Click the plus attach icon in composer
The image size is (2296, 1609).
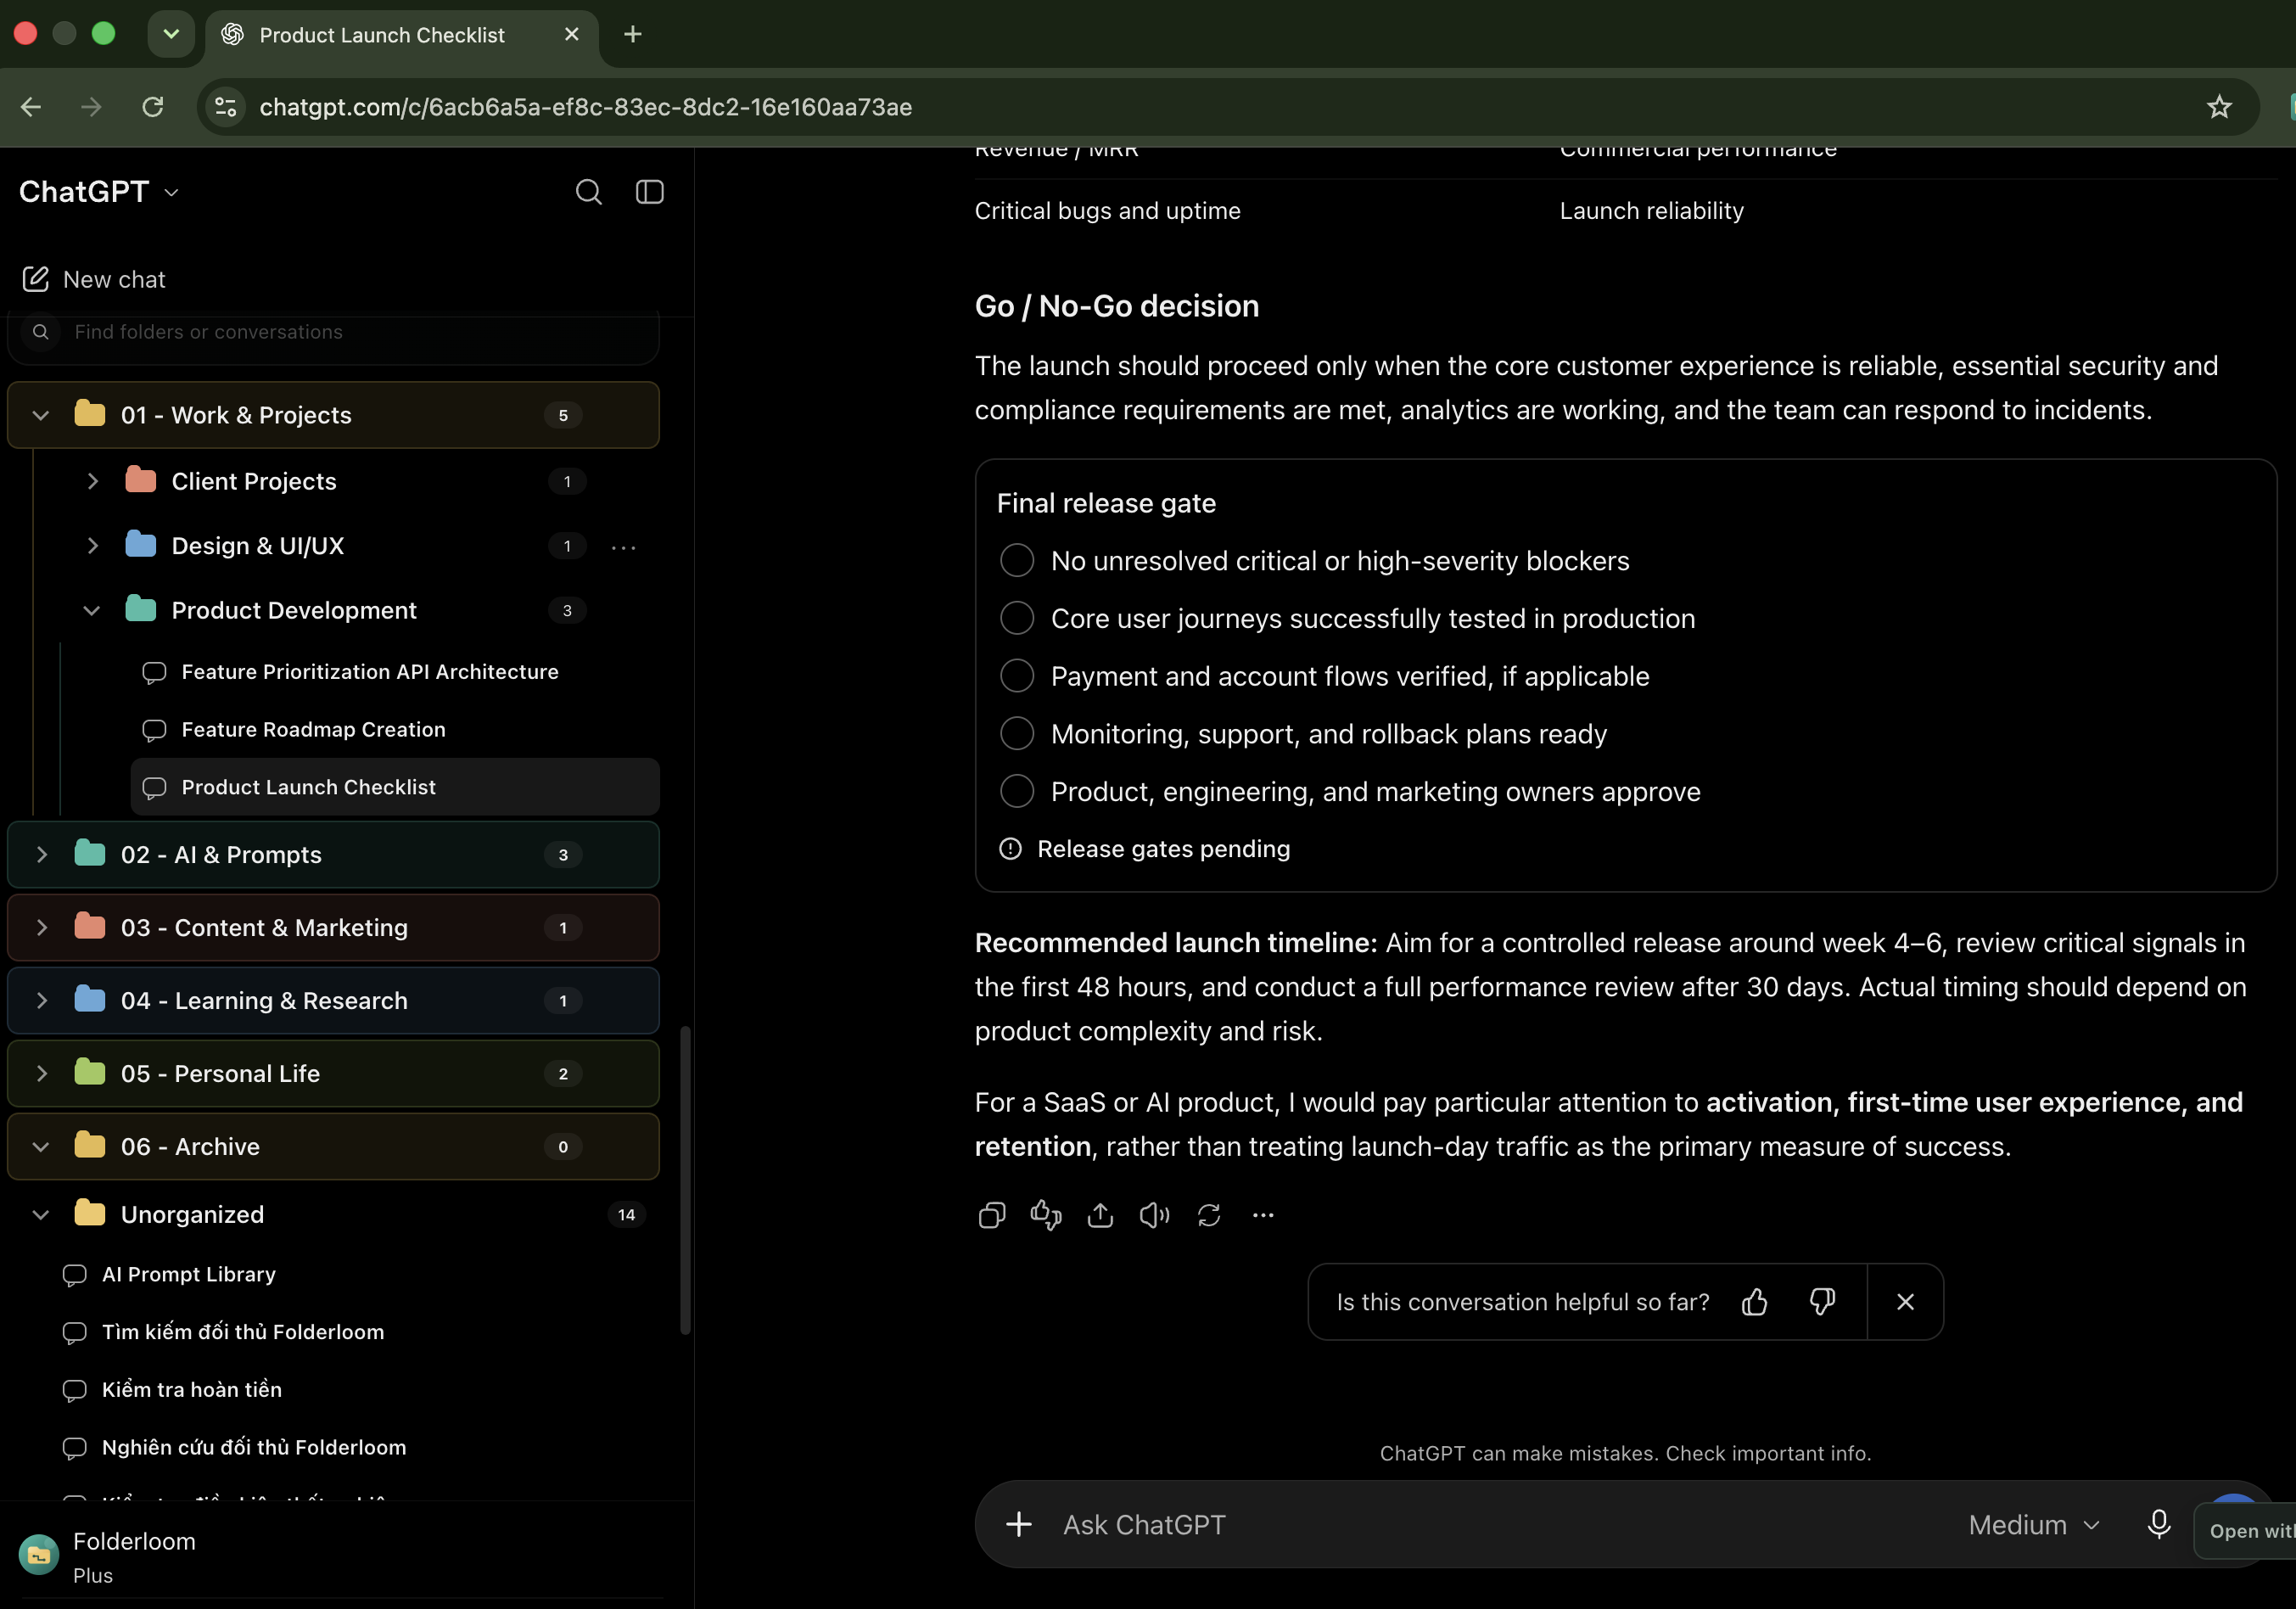click(1019, 1524)
